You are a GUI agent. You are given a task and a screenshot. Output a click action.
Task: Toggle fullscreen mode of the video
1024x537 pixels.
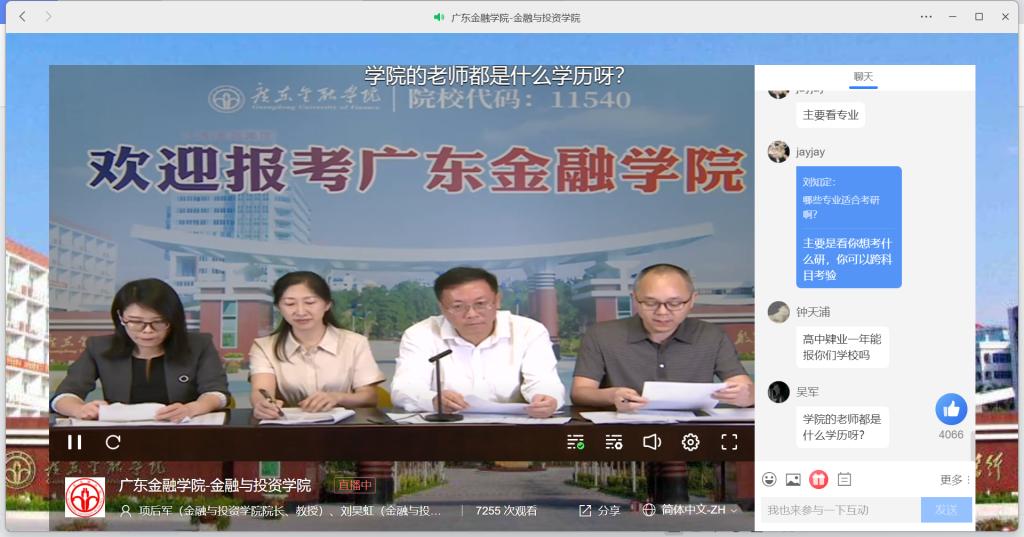[x=729, y=442]
